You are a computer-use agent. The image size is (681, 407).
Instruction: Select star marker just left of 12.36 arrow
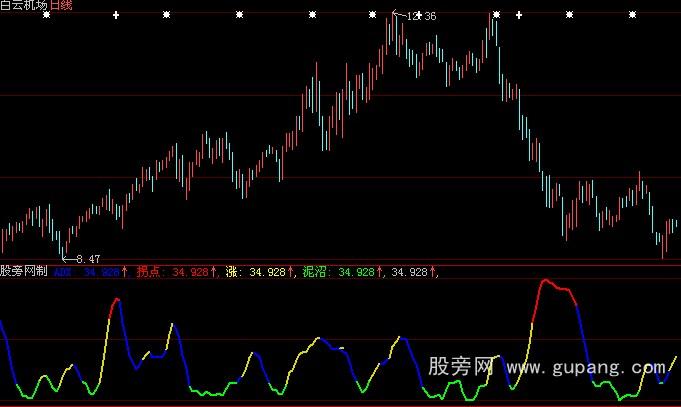pyautogui.click(x=373, y=16)
